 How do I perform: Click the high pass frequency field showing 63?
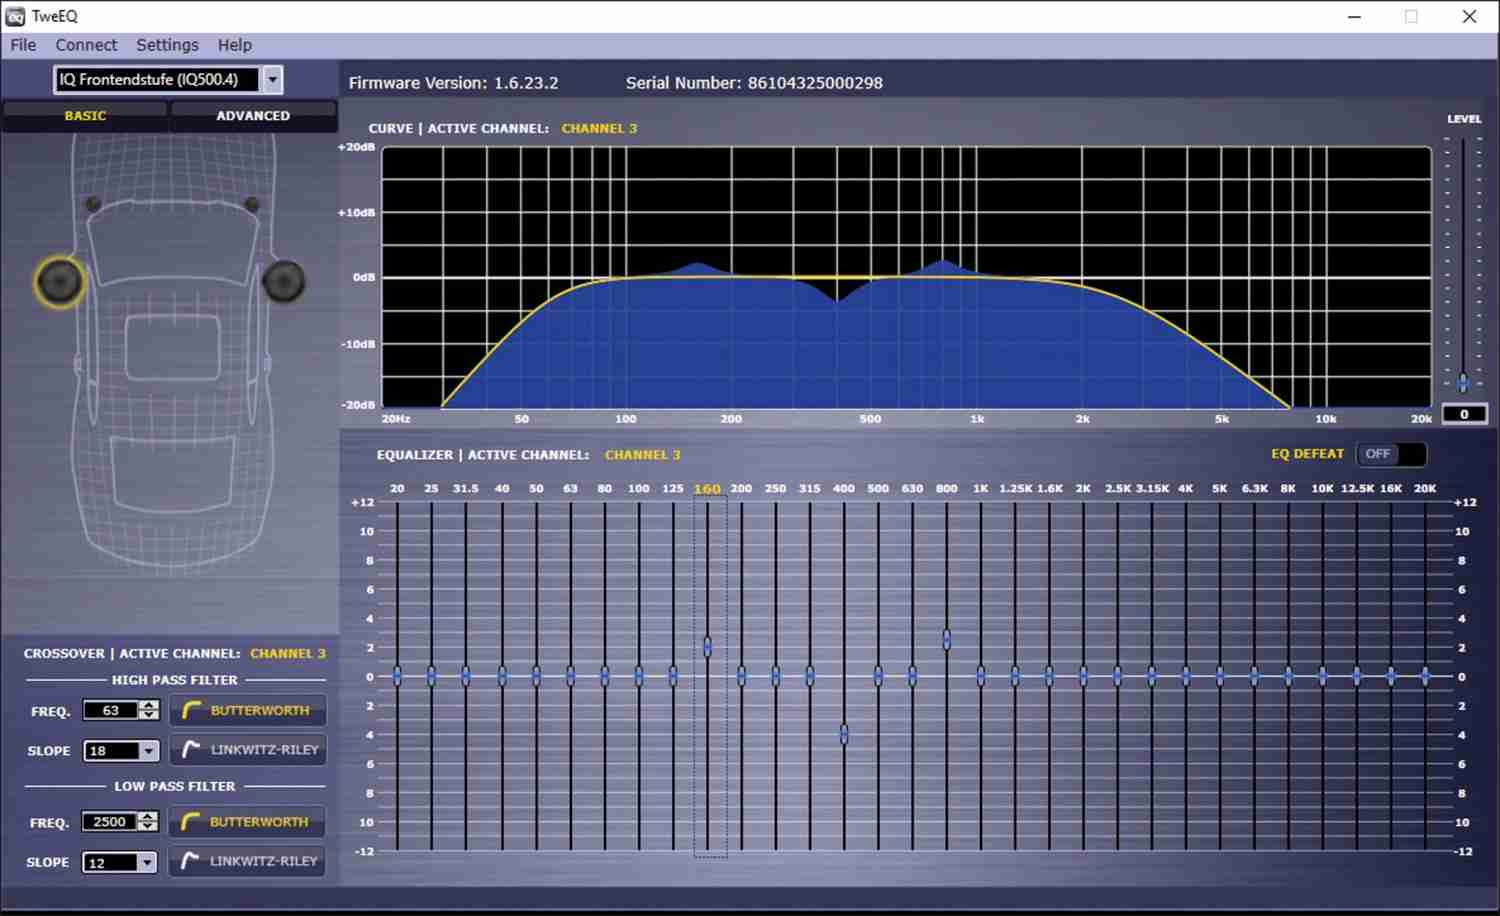(x=111, y=710)
